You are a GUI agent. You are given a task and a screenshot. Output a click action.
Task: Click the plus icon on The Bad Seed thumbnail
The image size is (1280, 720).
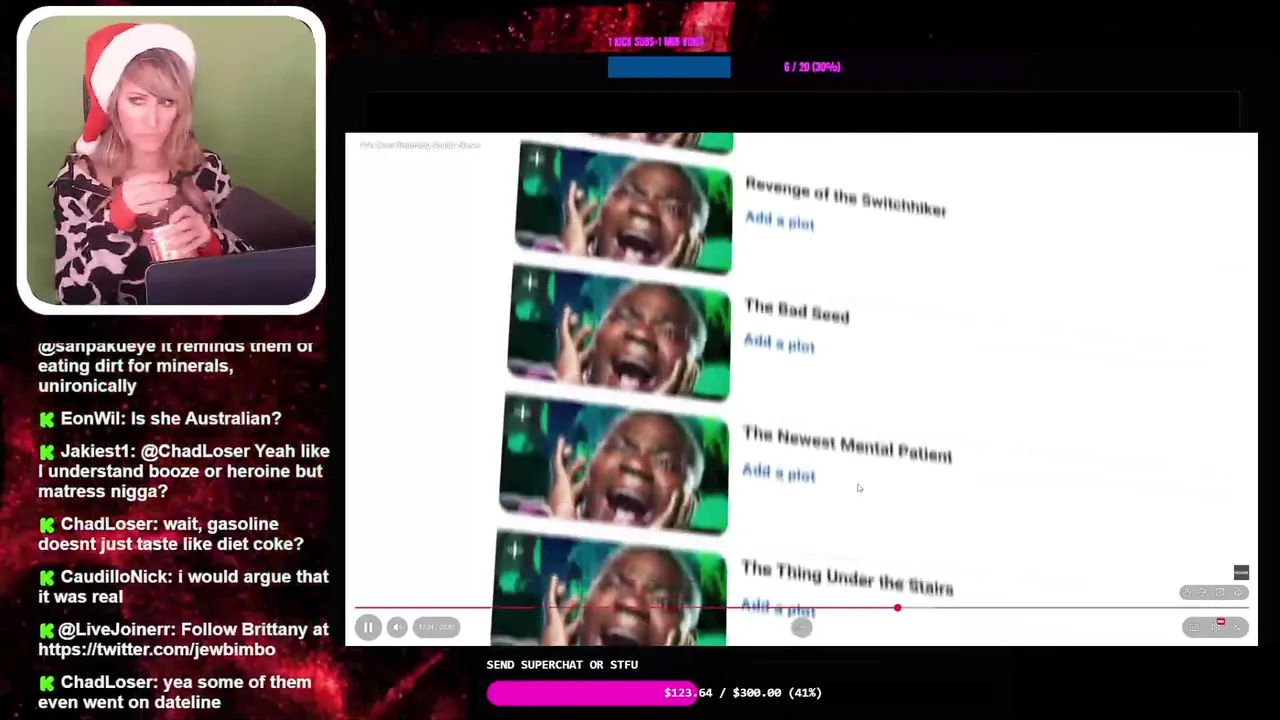pos(529,283)
